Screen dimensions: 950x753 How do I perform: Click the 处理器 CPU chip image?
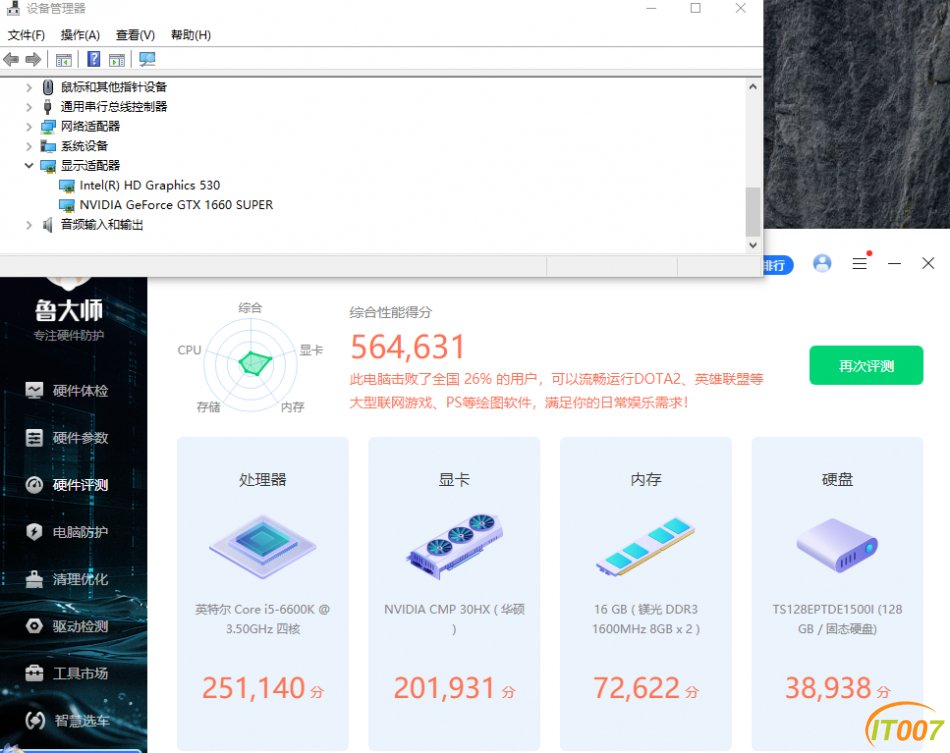click(x=262, y=547)
